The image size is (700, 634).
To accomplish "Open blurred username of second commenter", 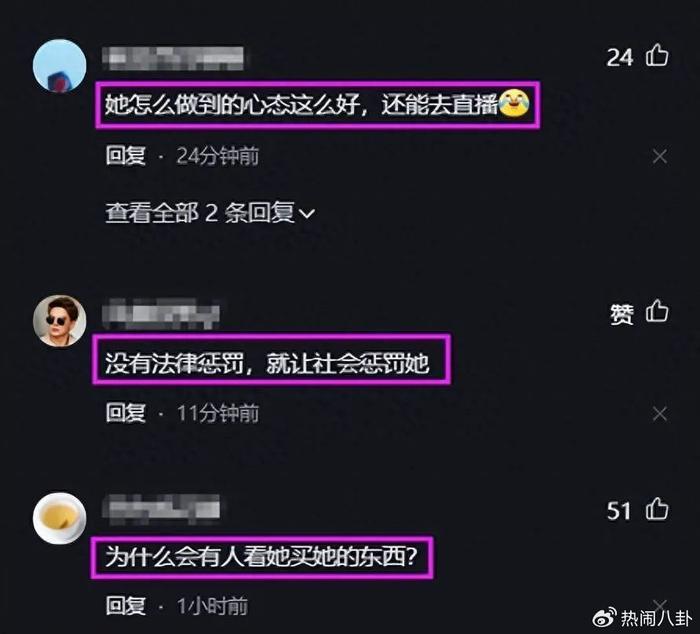I will click(x=161, y=313).
